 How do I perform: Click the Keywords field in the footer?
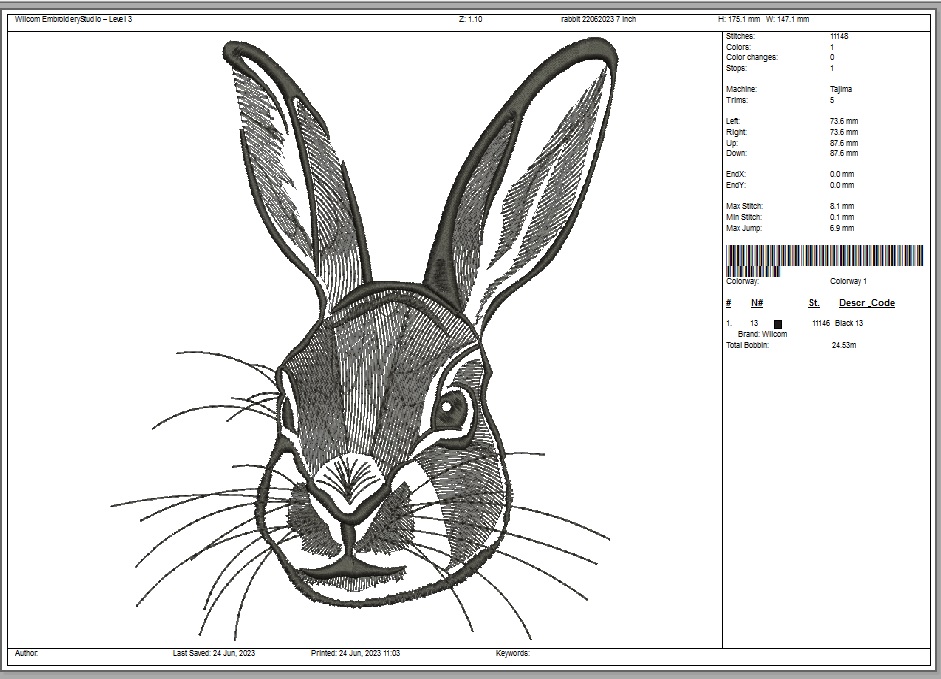point(512,653)
